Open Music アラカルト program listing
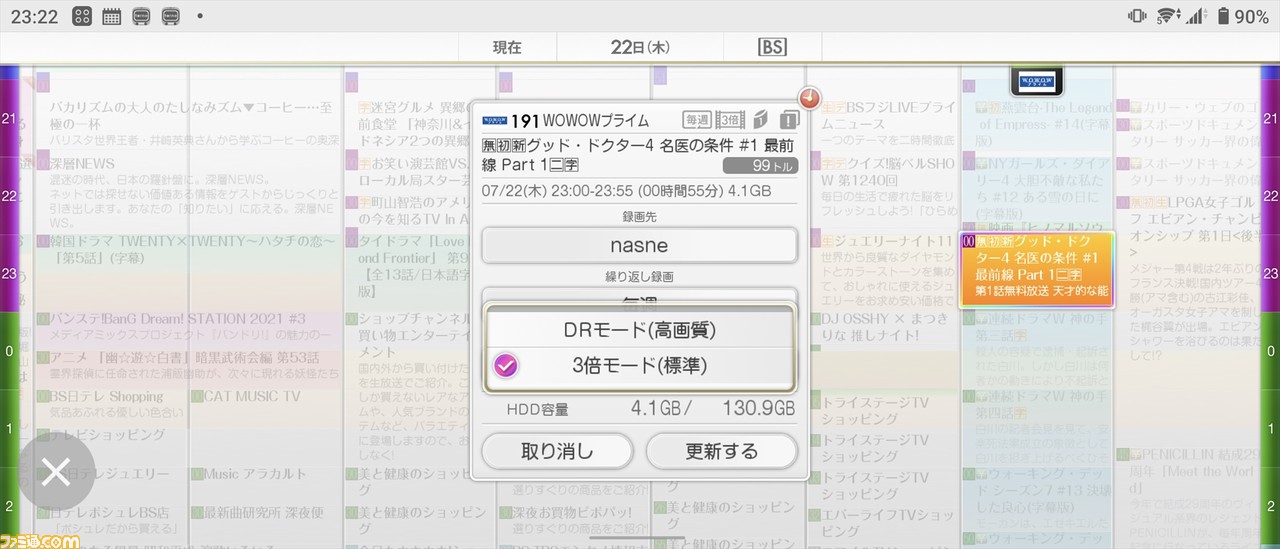1280x549 pixels. point(265,484)
